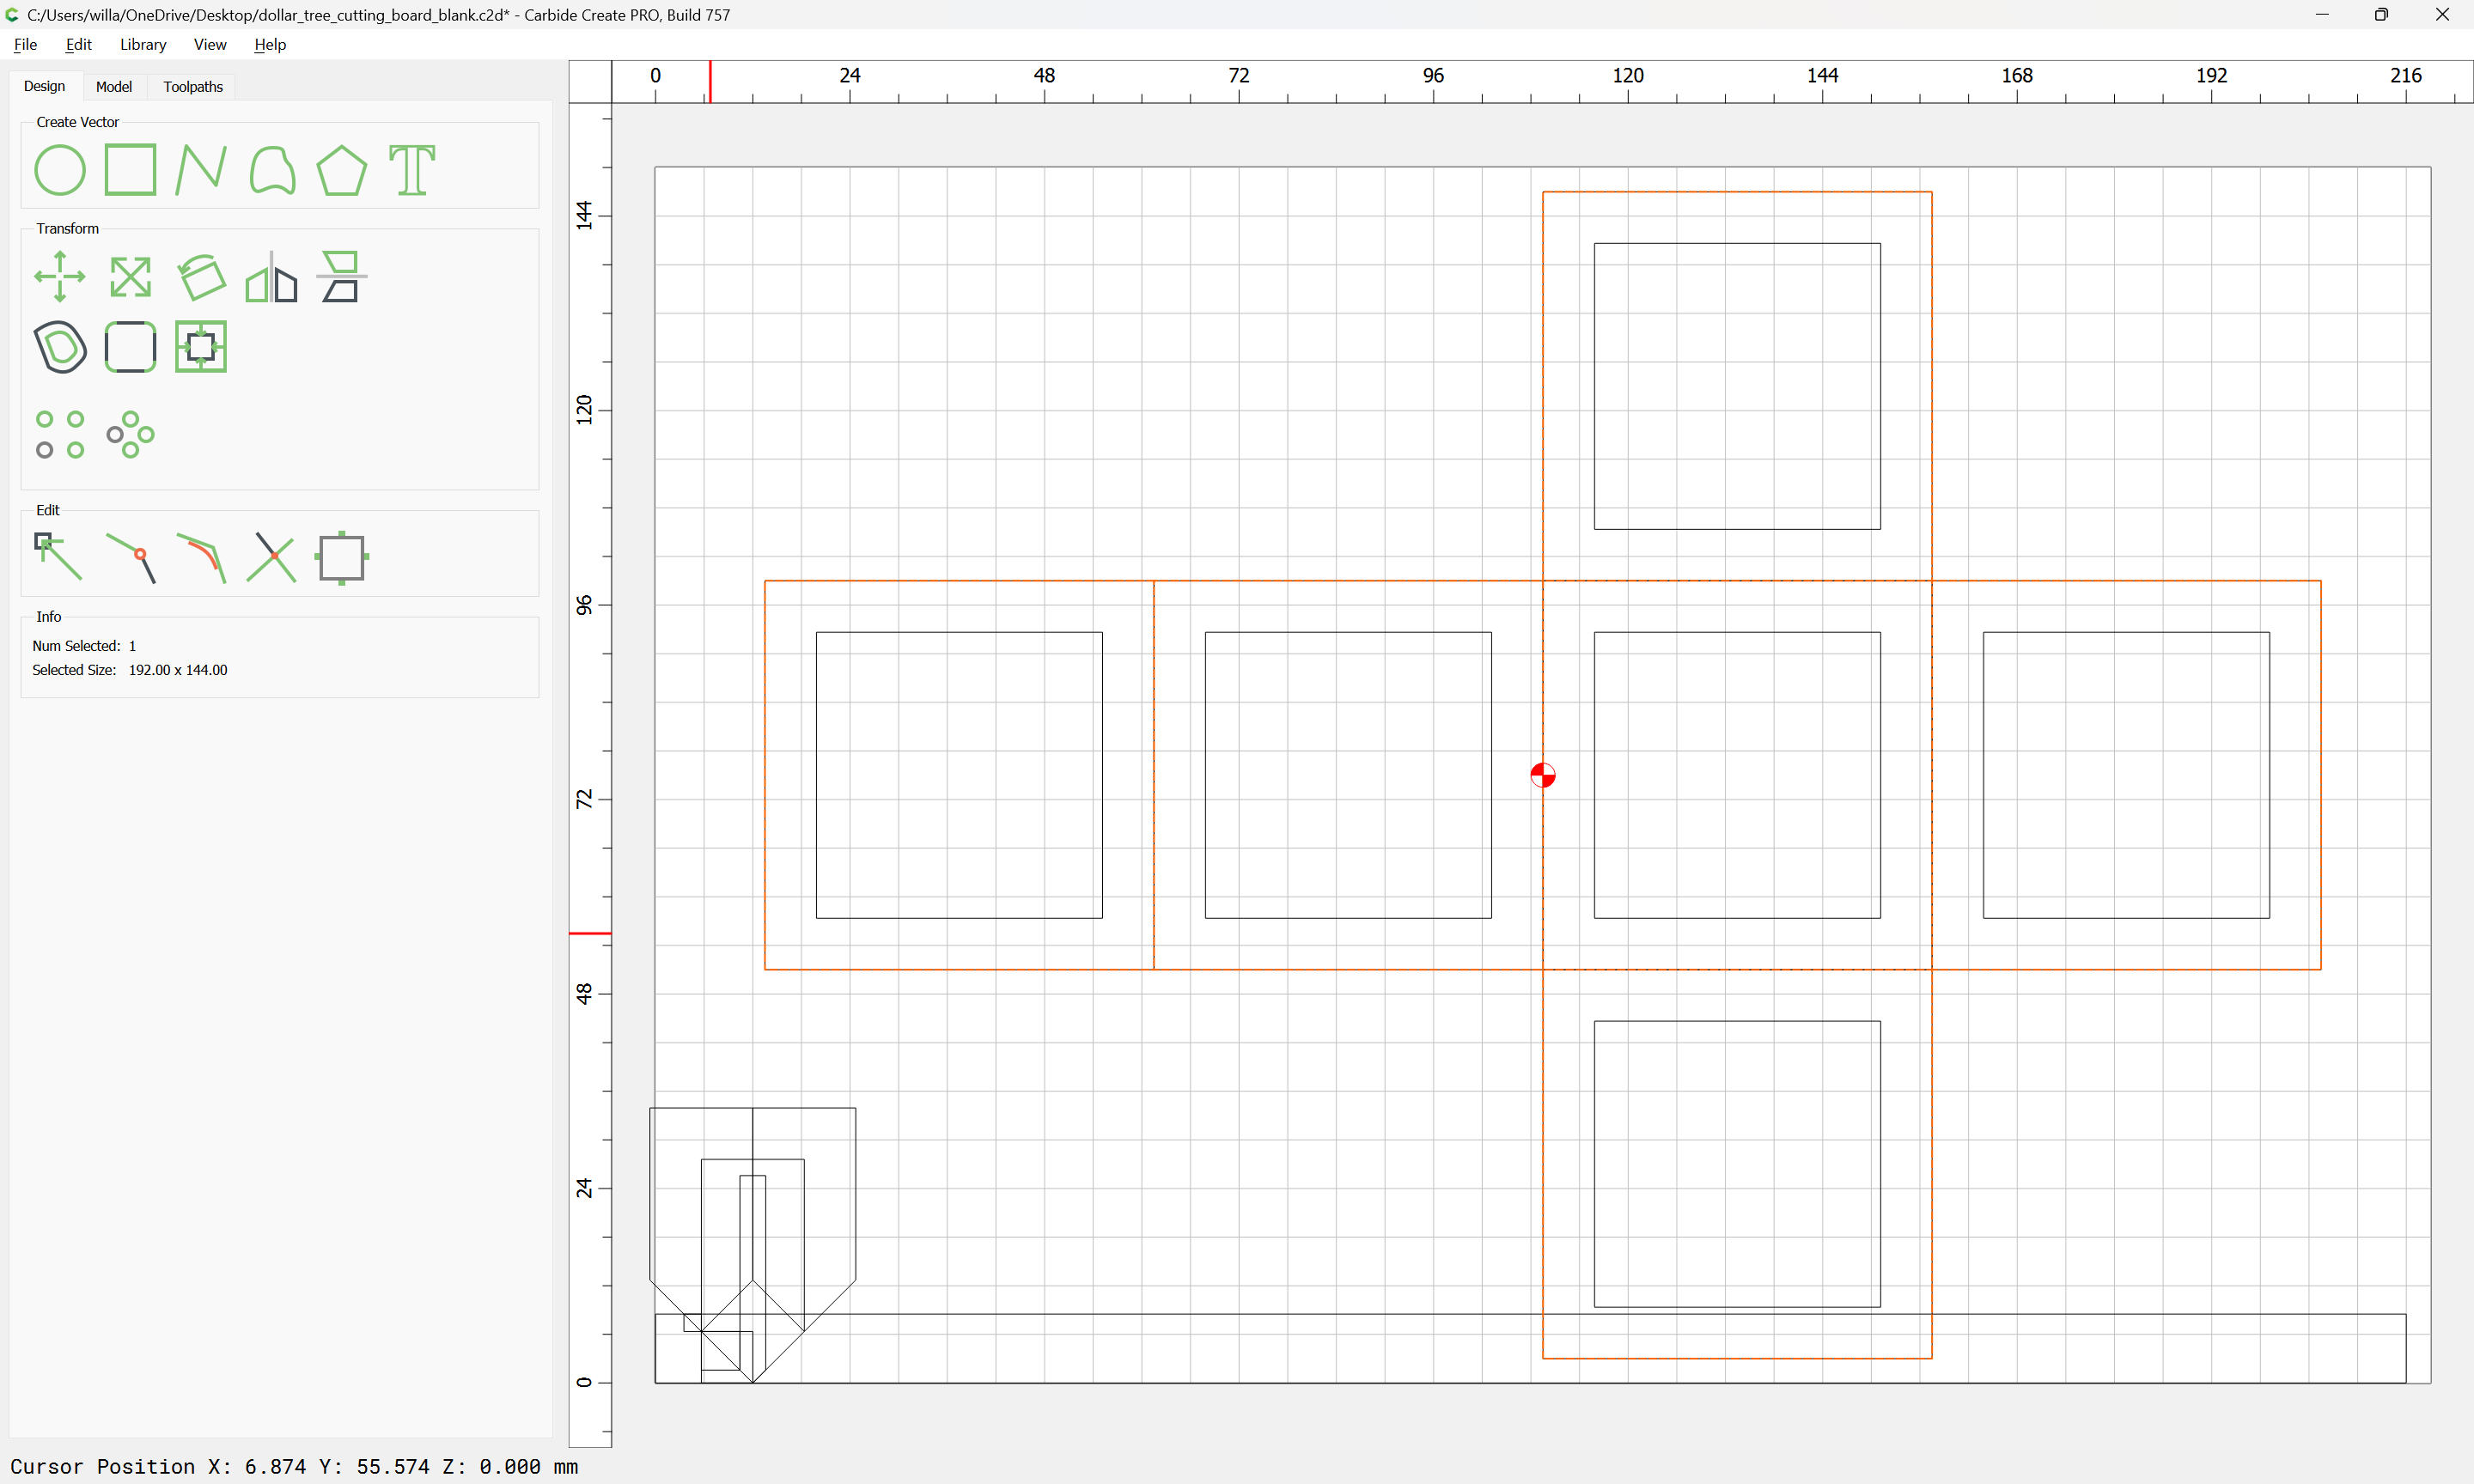Click the top inner square on canvas
This screenshot has width=2474, height=1484.
pyautogui.click(x=1737, y=386)
